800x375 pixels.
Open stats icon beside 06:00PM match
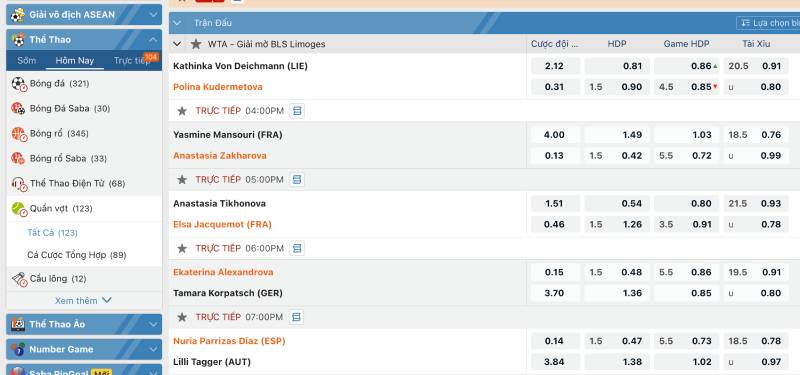(x=297, y=248)
